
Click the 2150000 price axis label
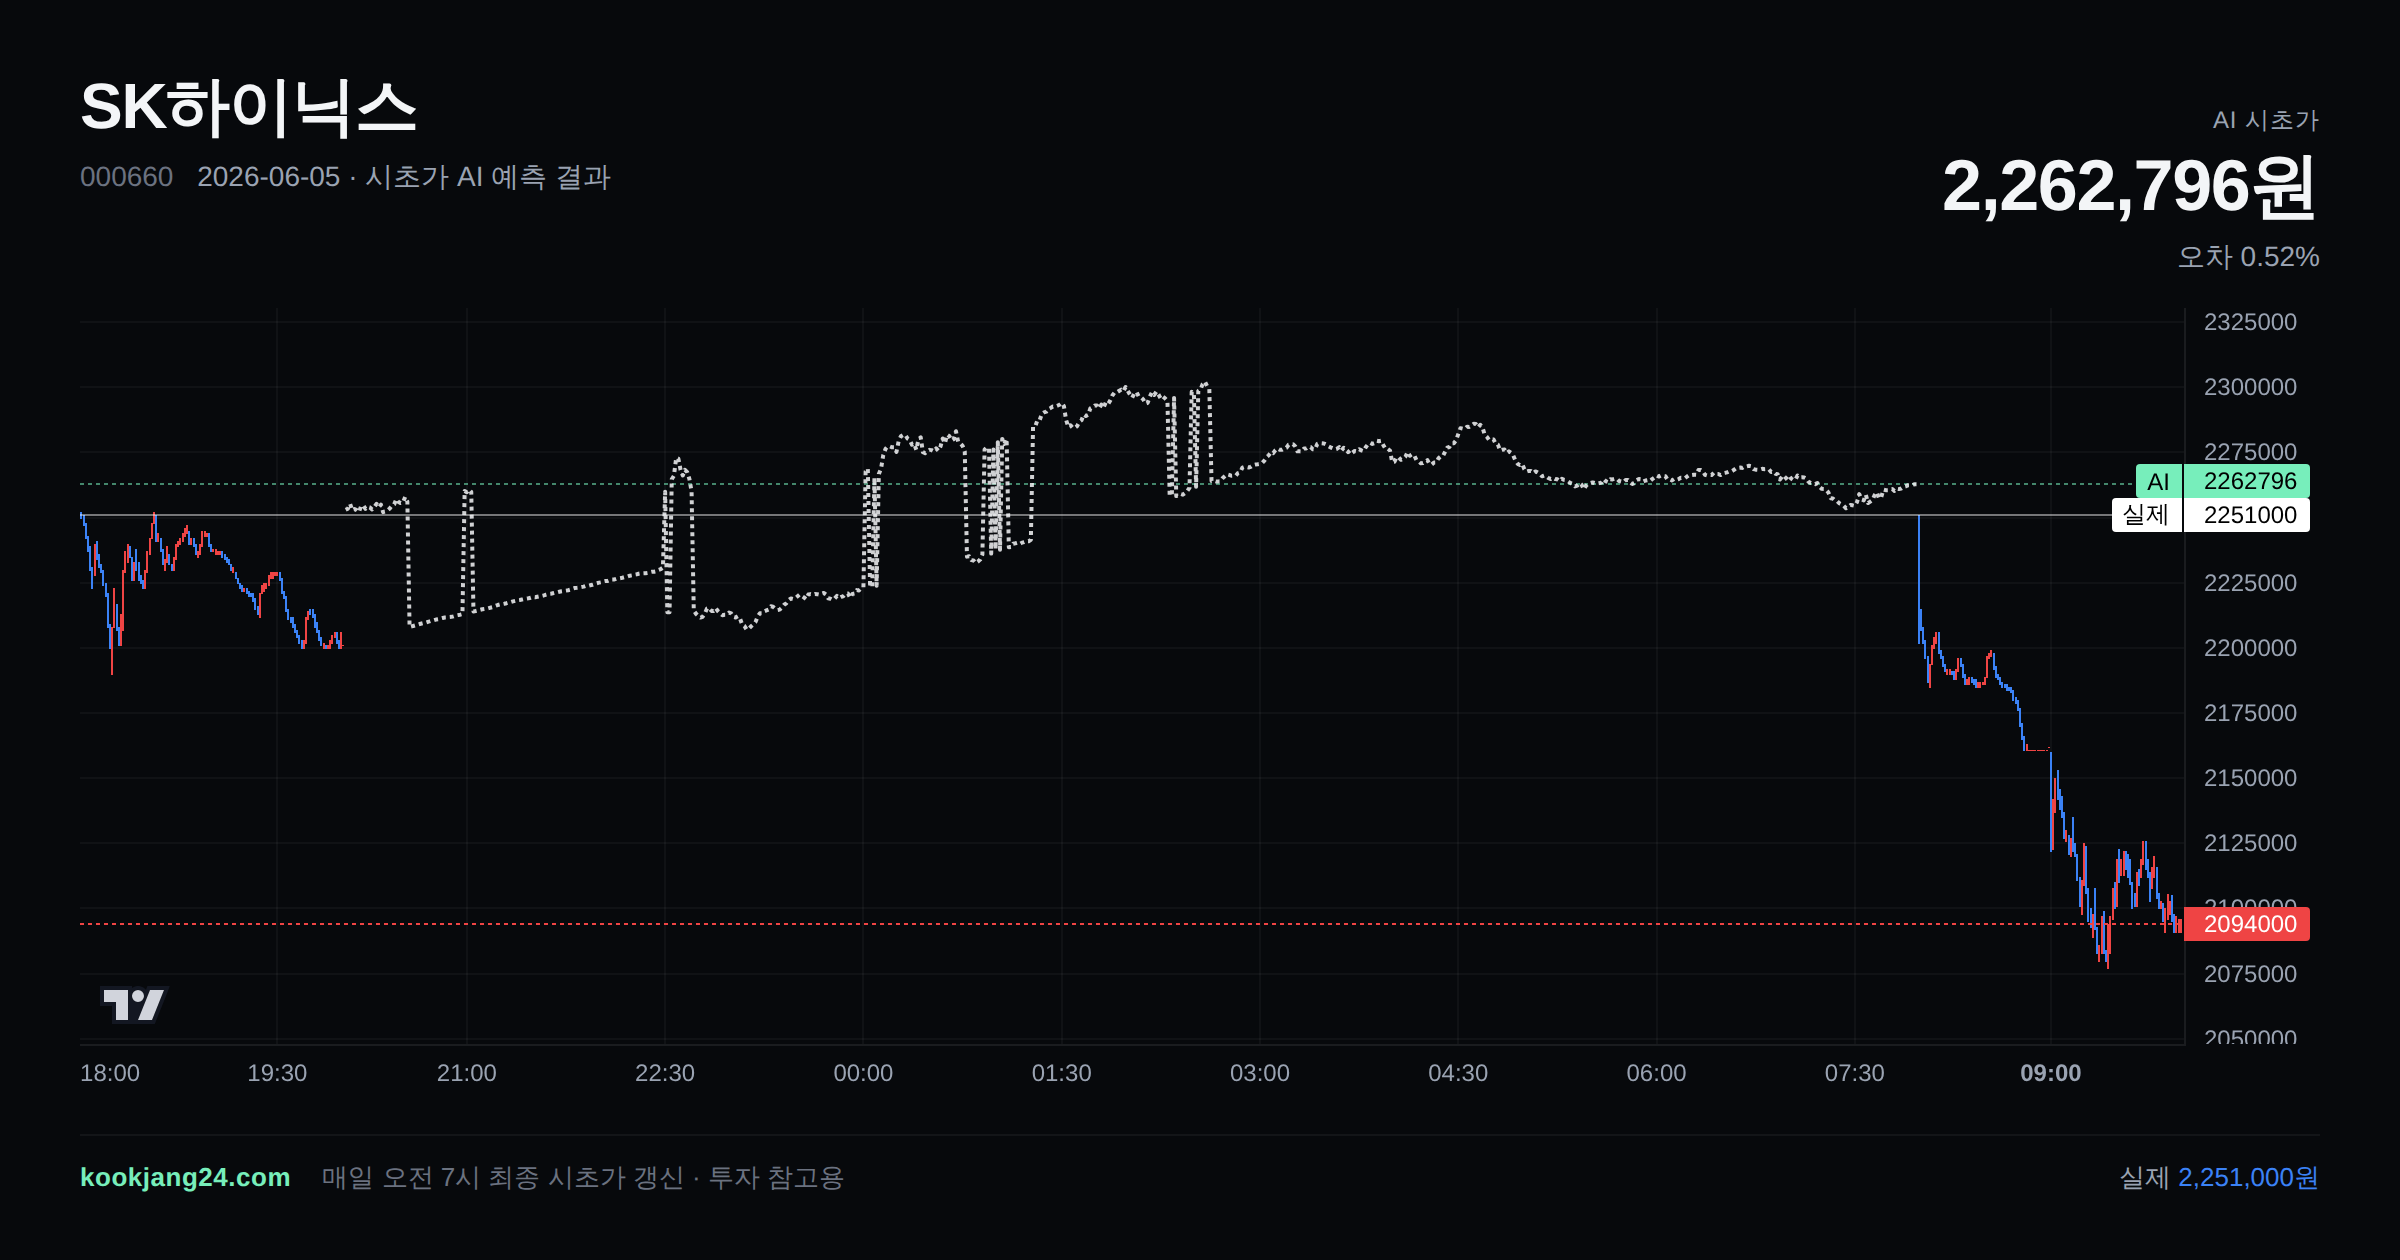2250,778
